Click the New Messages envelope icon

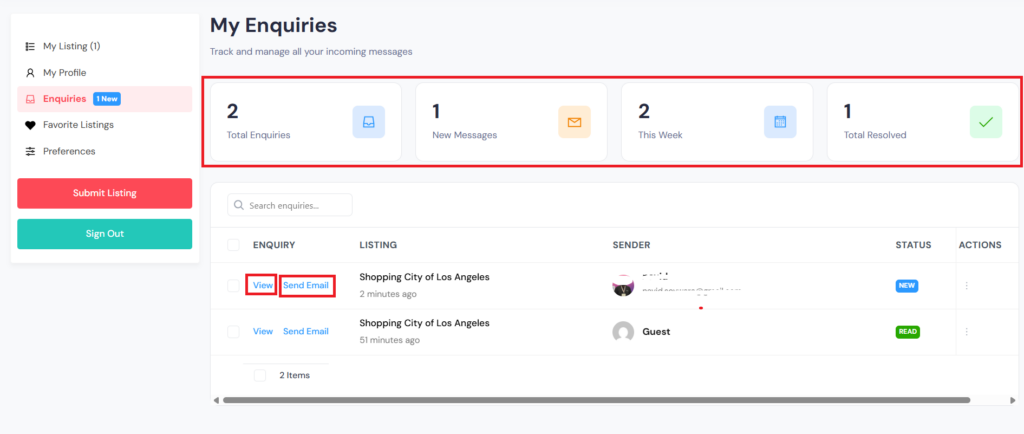[574, 122]
